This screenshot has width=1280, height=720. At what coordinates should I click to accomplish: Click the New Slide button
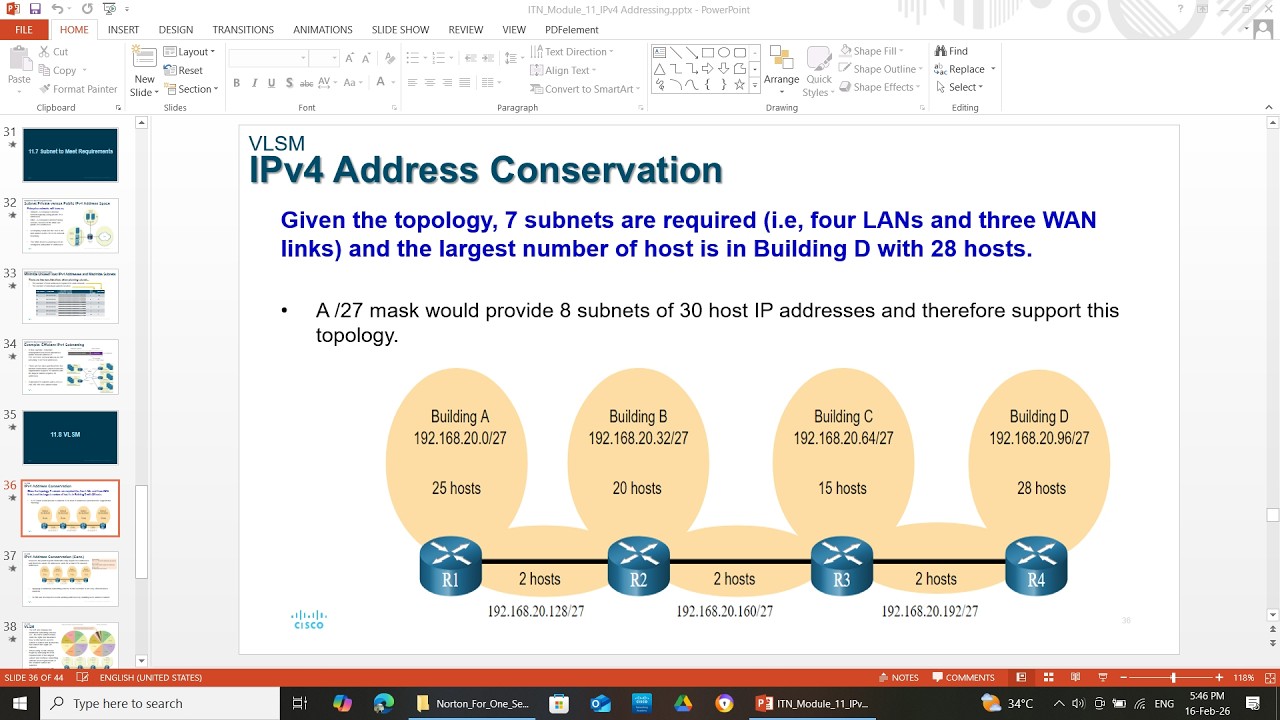pos(145,71)
